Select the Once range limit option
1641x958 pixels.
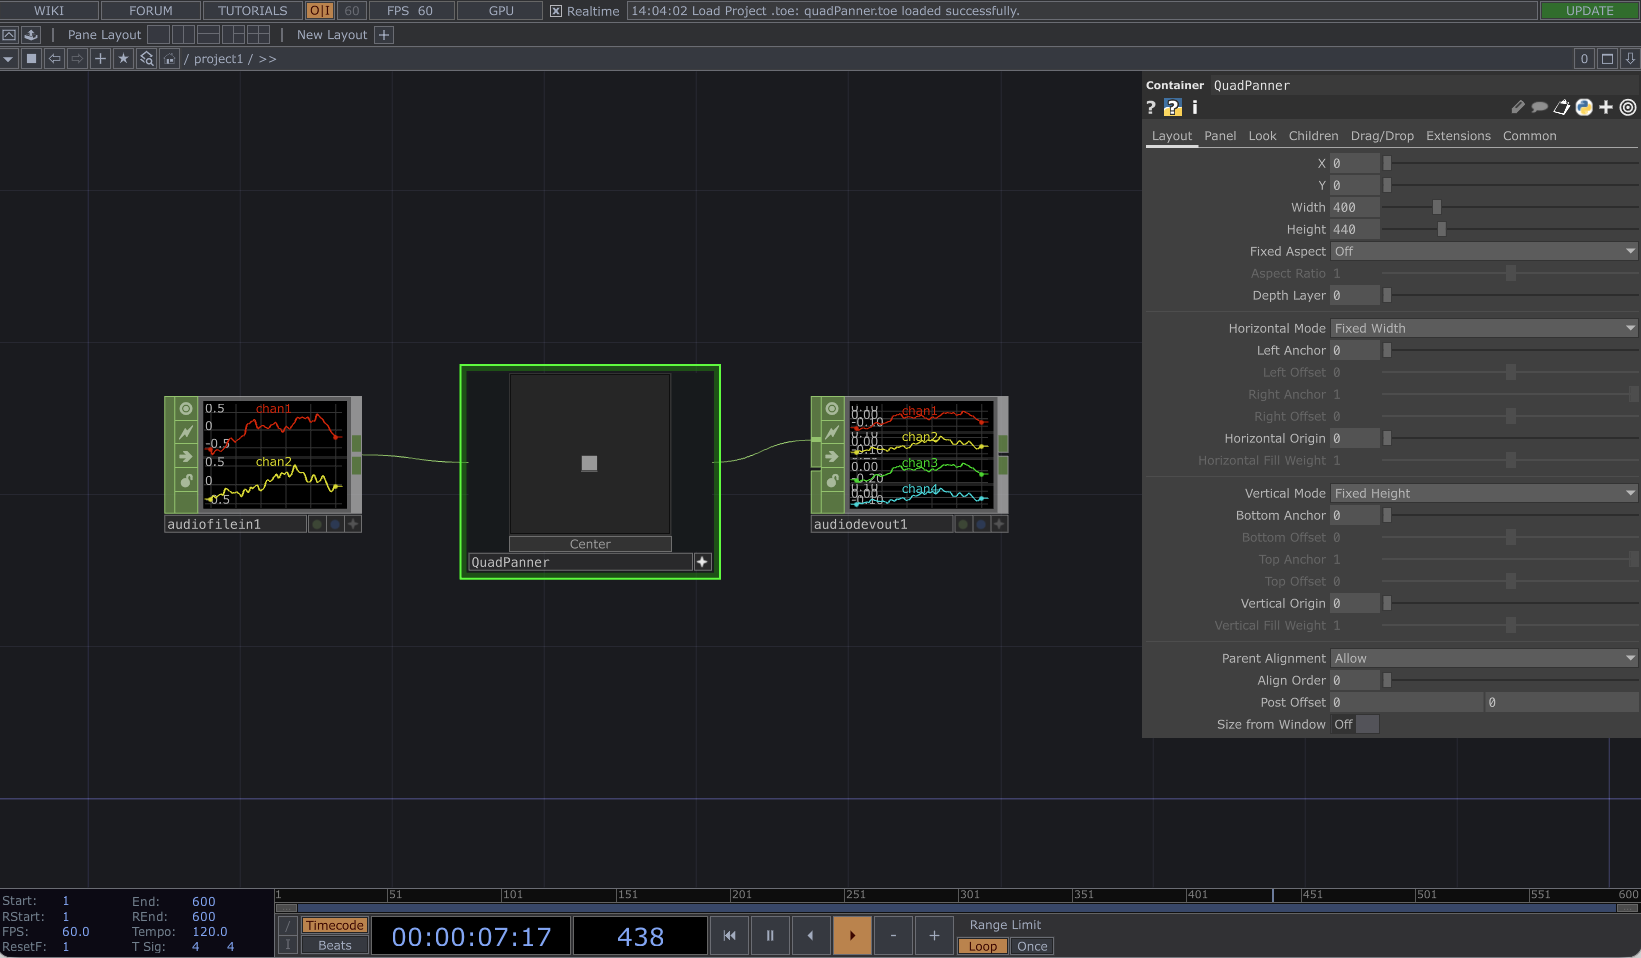coord(1032,946)
